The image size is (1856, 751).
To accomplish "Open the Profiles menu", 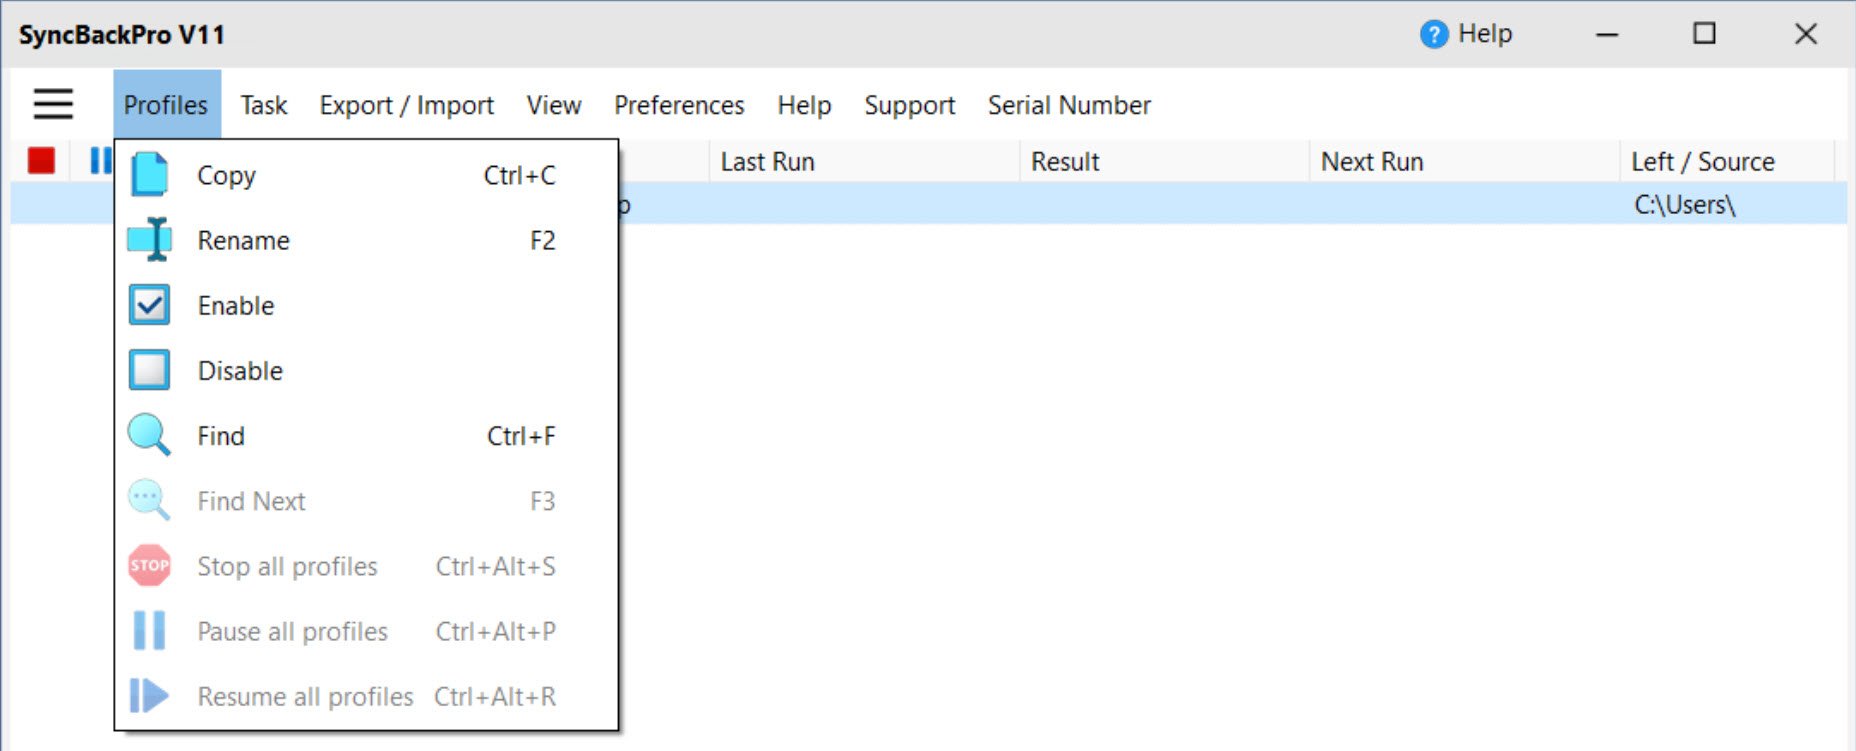I will coord(166,105).
